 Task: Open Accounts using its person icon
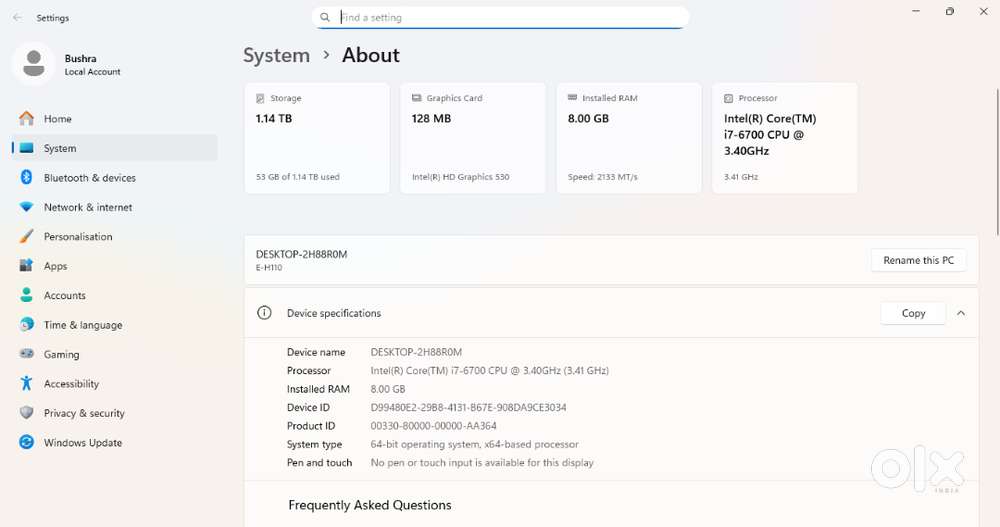pyautogui.click(x=26, y=296)
